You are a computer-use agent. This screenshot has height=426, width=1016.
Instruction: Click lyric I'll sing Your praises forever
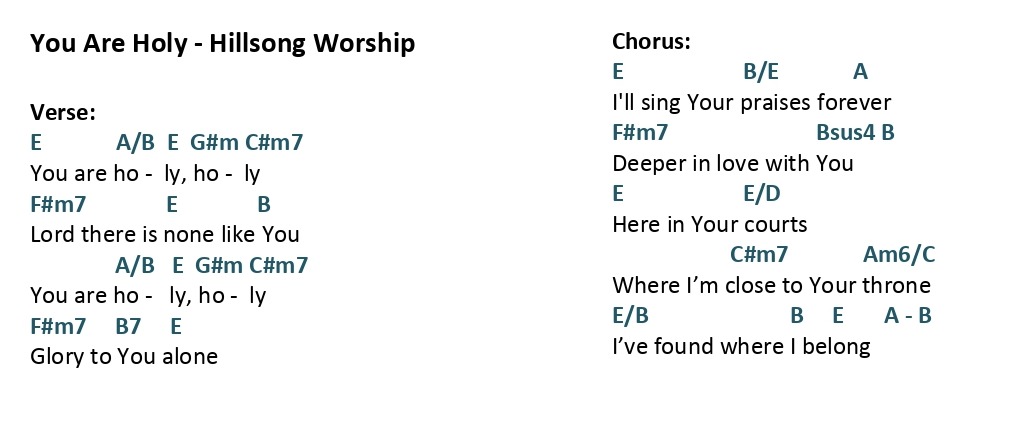pos(752,102)
